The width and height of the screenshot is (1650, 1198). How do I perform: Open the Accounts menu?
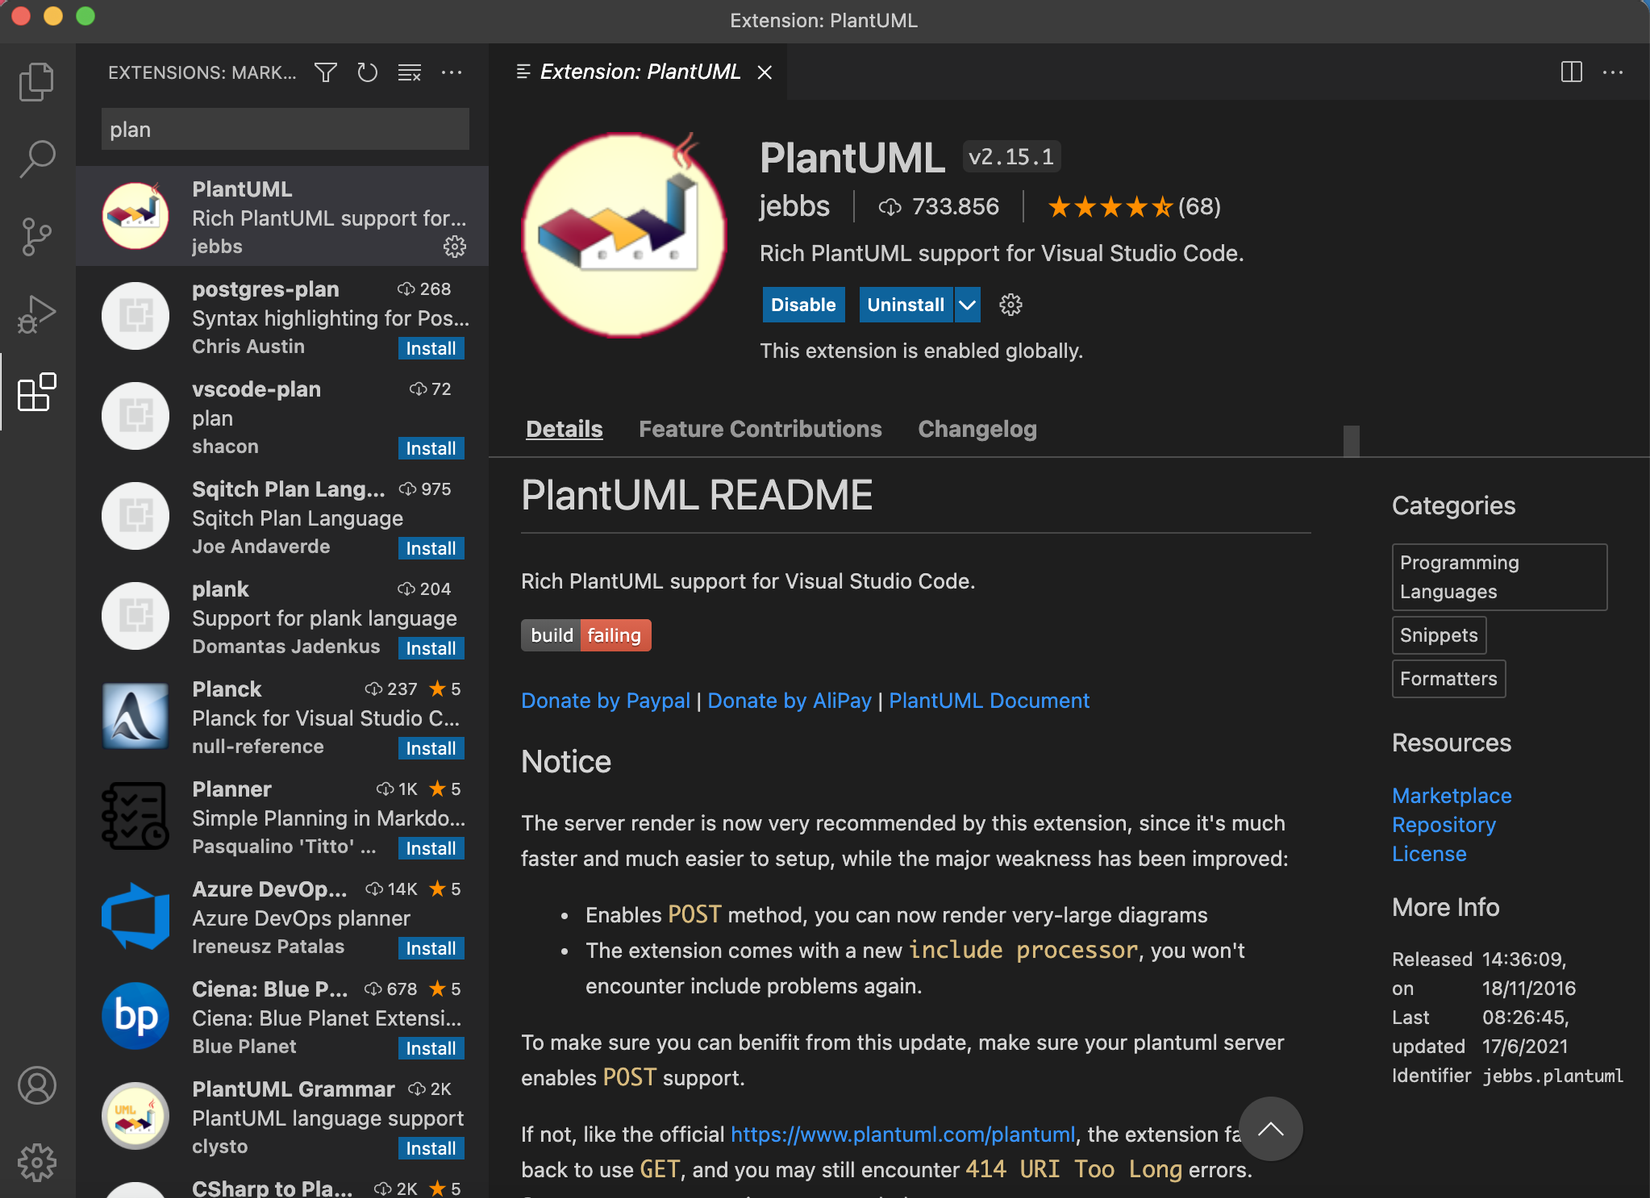[x=37, y=1085]
